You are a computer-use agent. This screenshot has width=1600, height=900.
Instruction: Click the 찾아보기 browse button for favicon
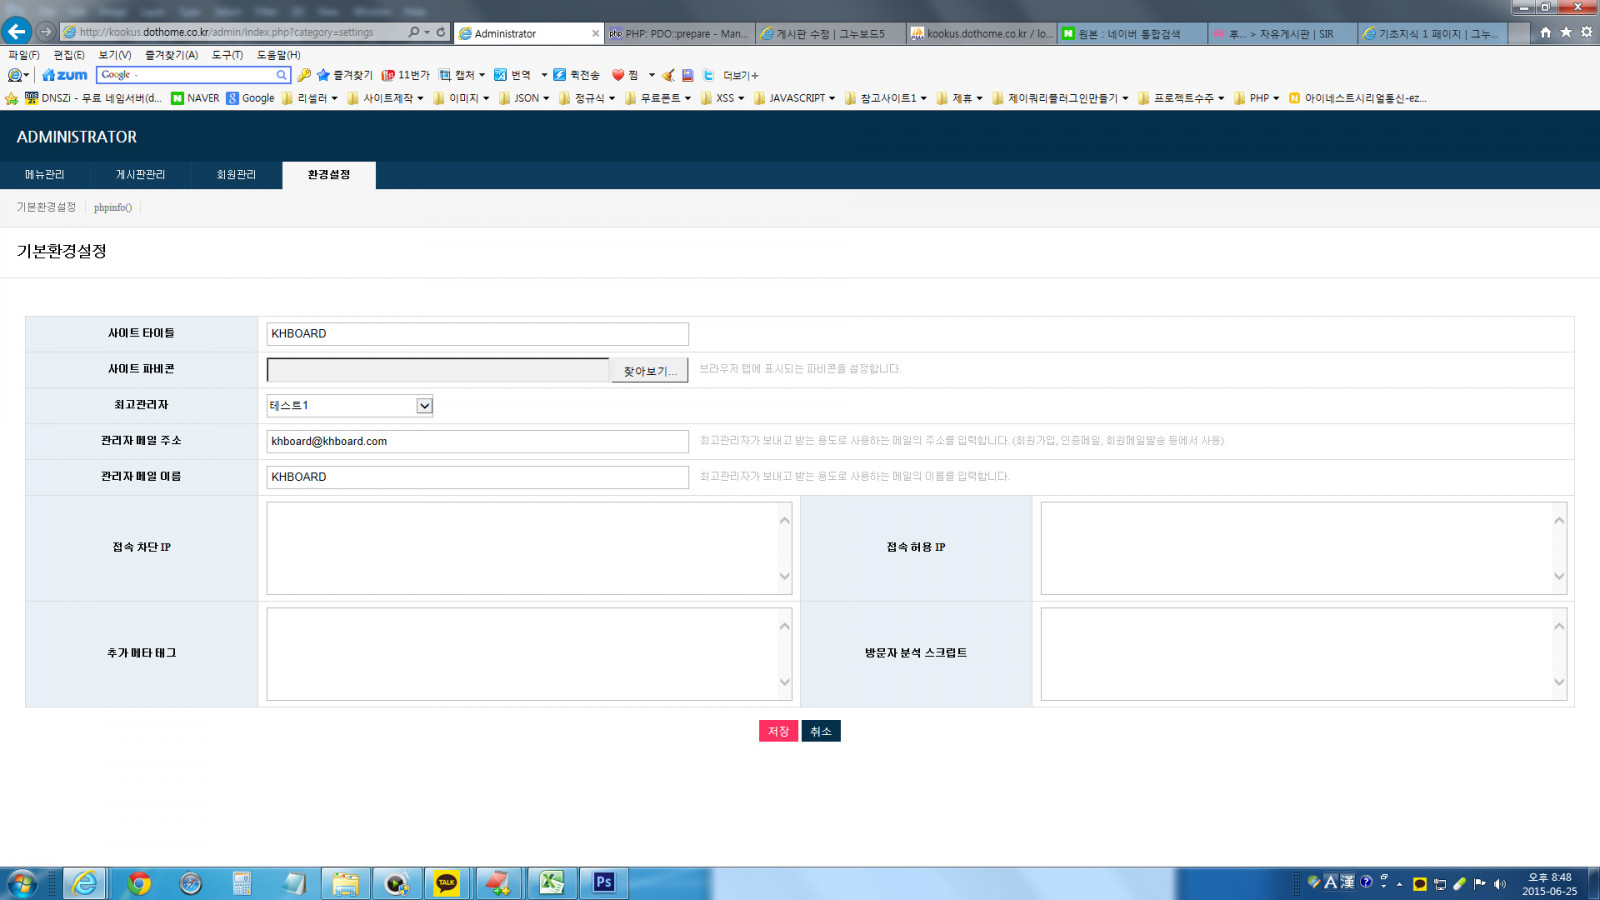click(x=650, y=371)
